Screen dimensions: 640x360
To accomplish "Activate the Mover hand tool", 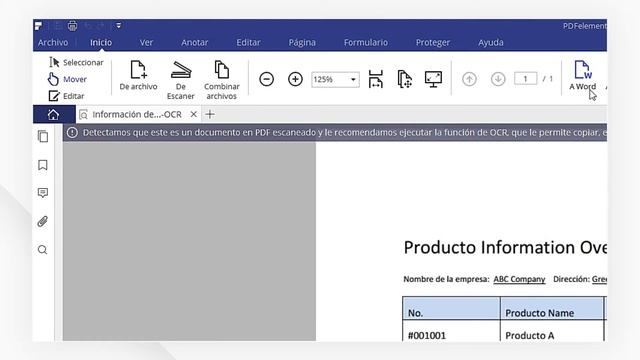I will 67,79.
